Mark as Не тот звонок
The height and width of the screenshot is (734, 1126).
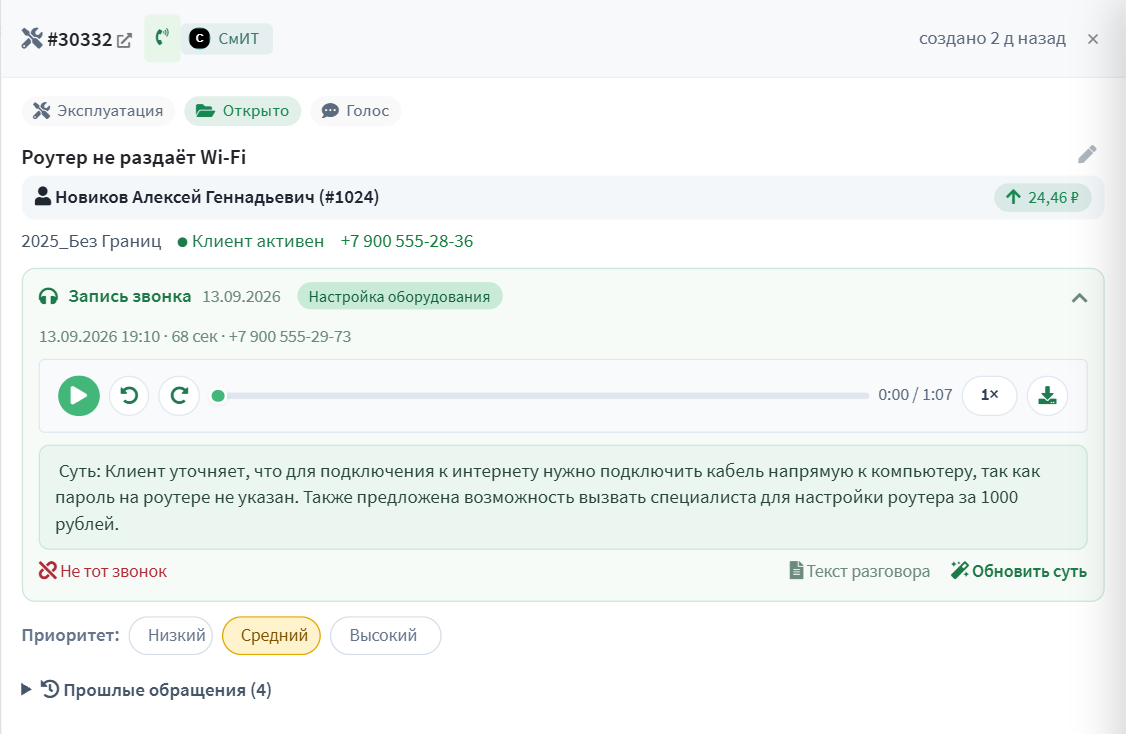(x=103, y=572)
